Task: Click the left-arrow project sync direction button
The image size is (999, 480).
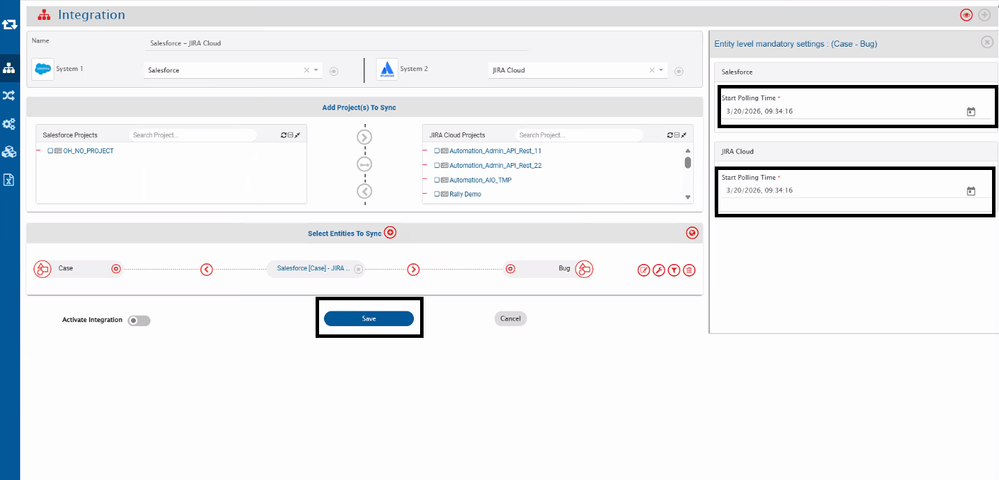Action: [x=364, y=191]
